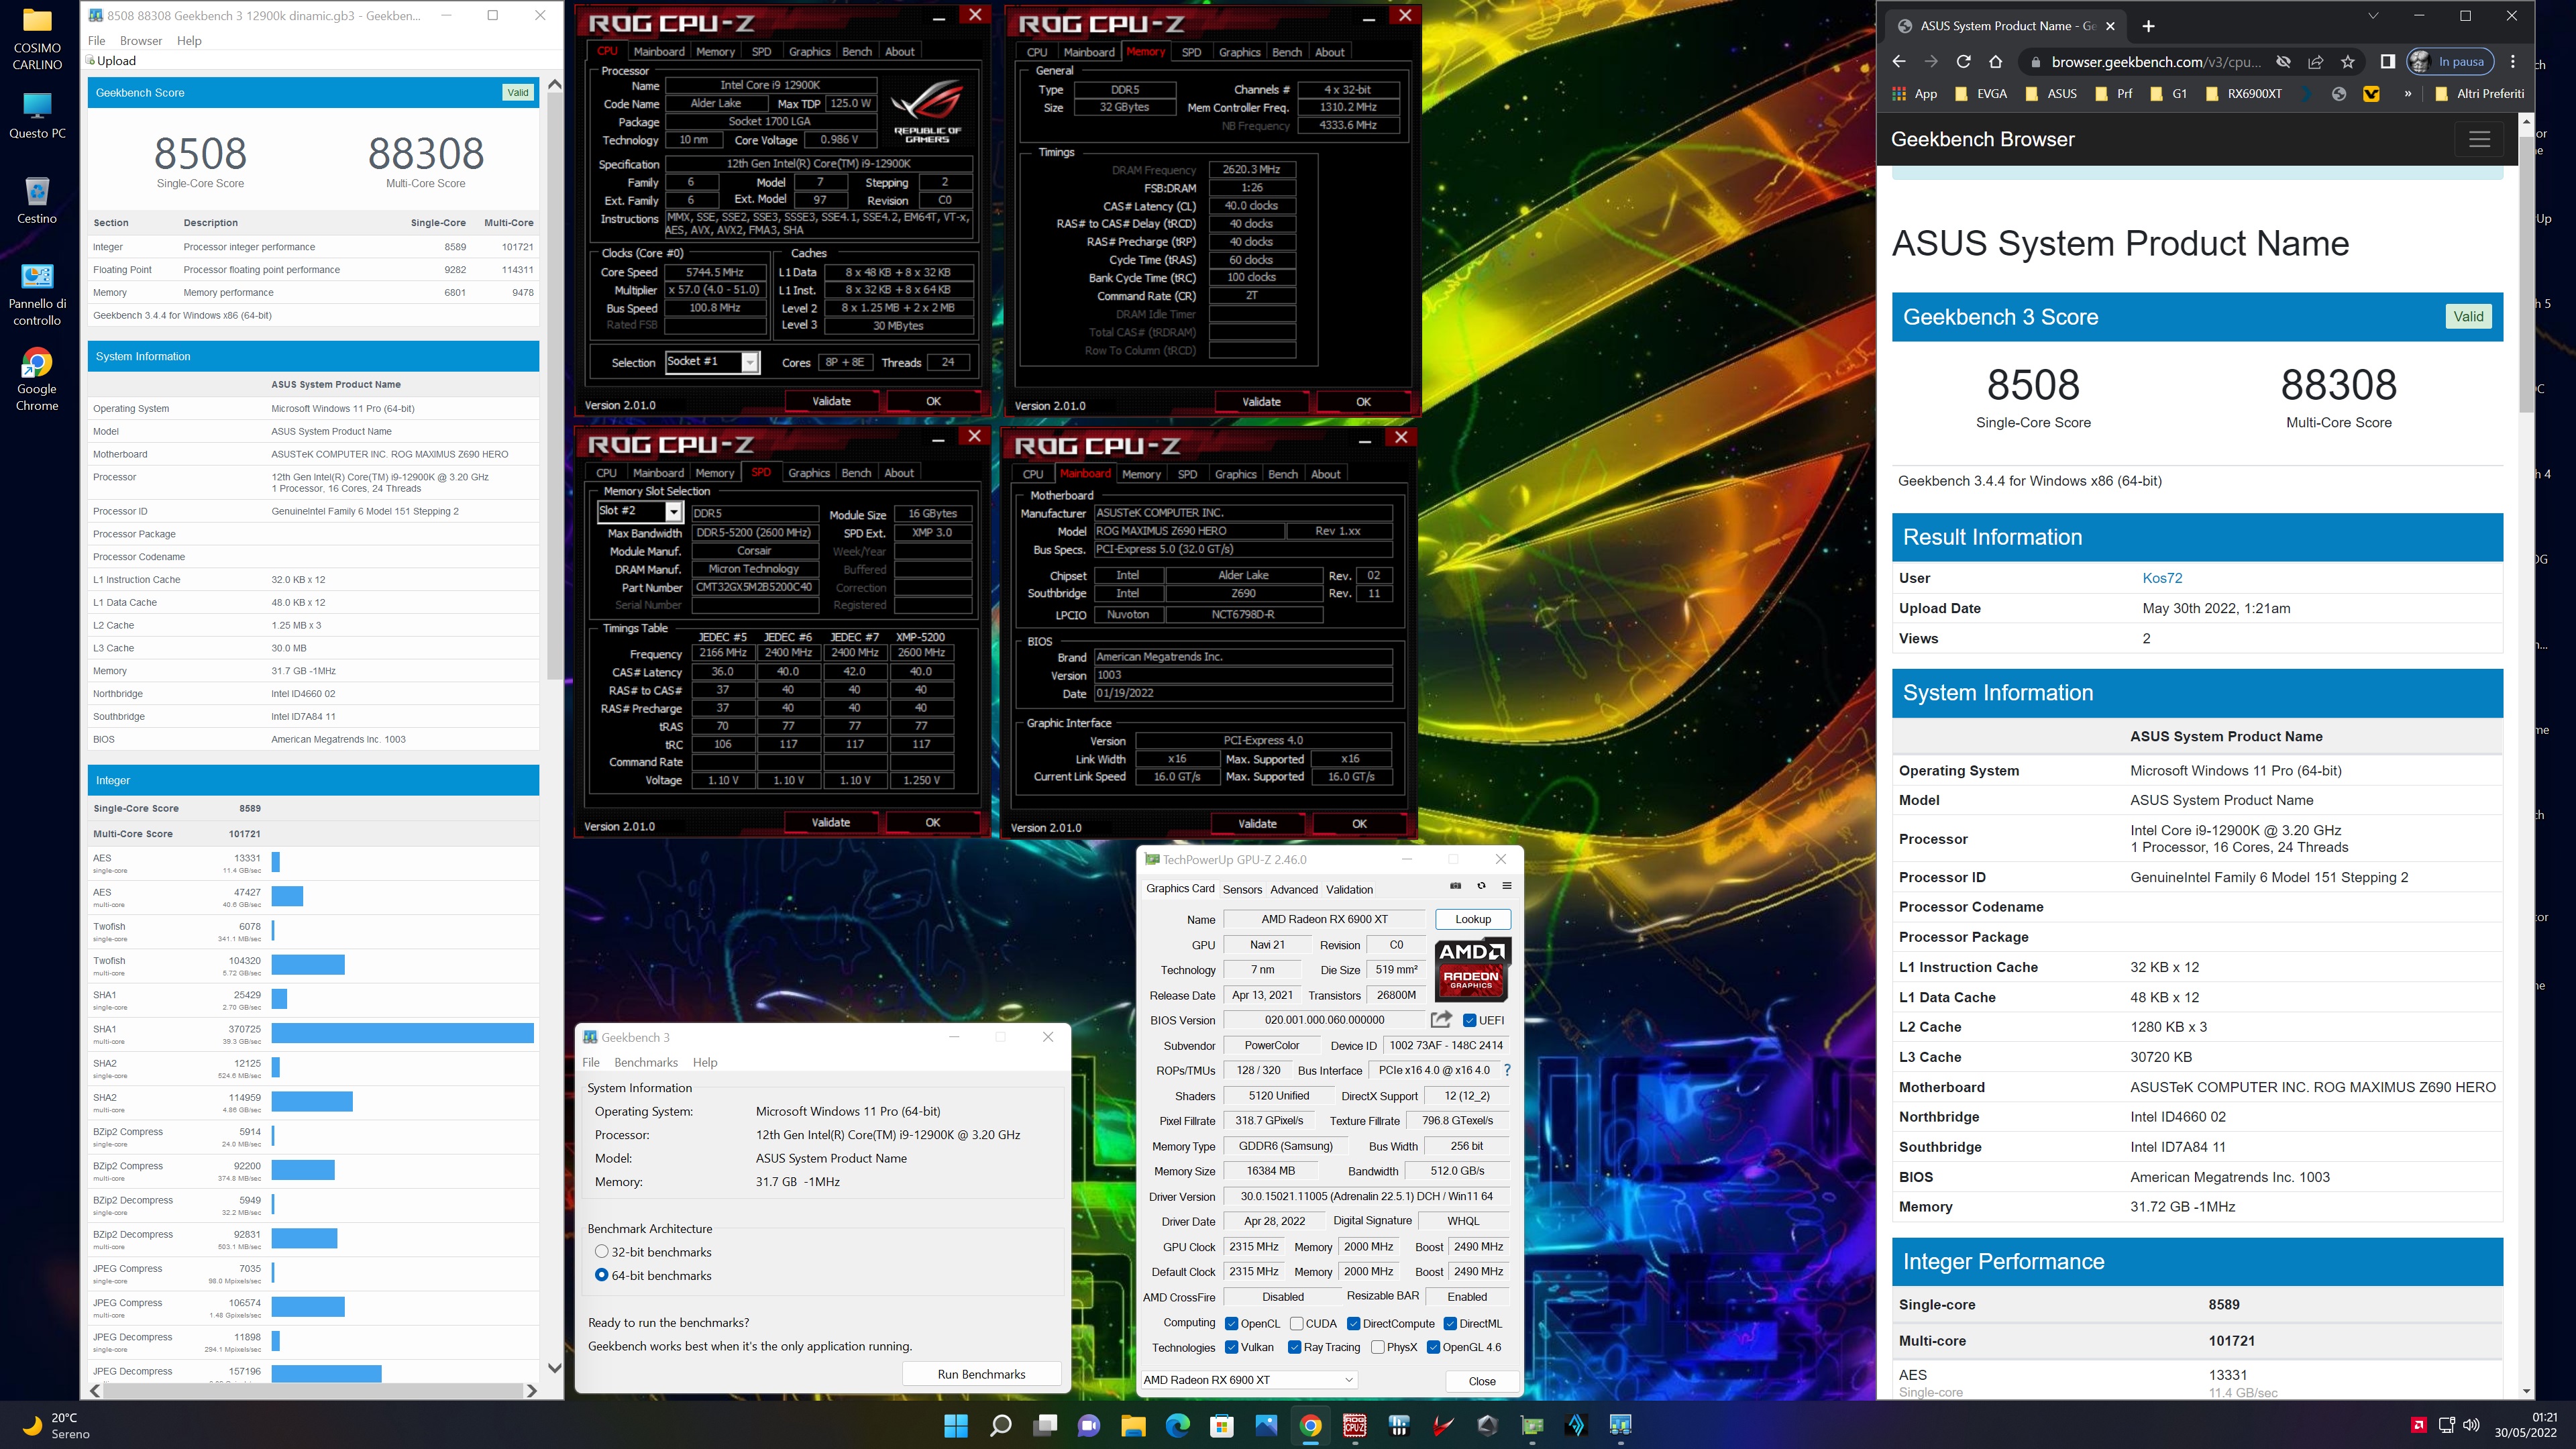The height and width of the screenshot is (1449, 2576).
Task: Click Chrome's reload page icon
Action: tap(1963, 62)
